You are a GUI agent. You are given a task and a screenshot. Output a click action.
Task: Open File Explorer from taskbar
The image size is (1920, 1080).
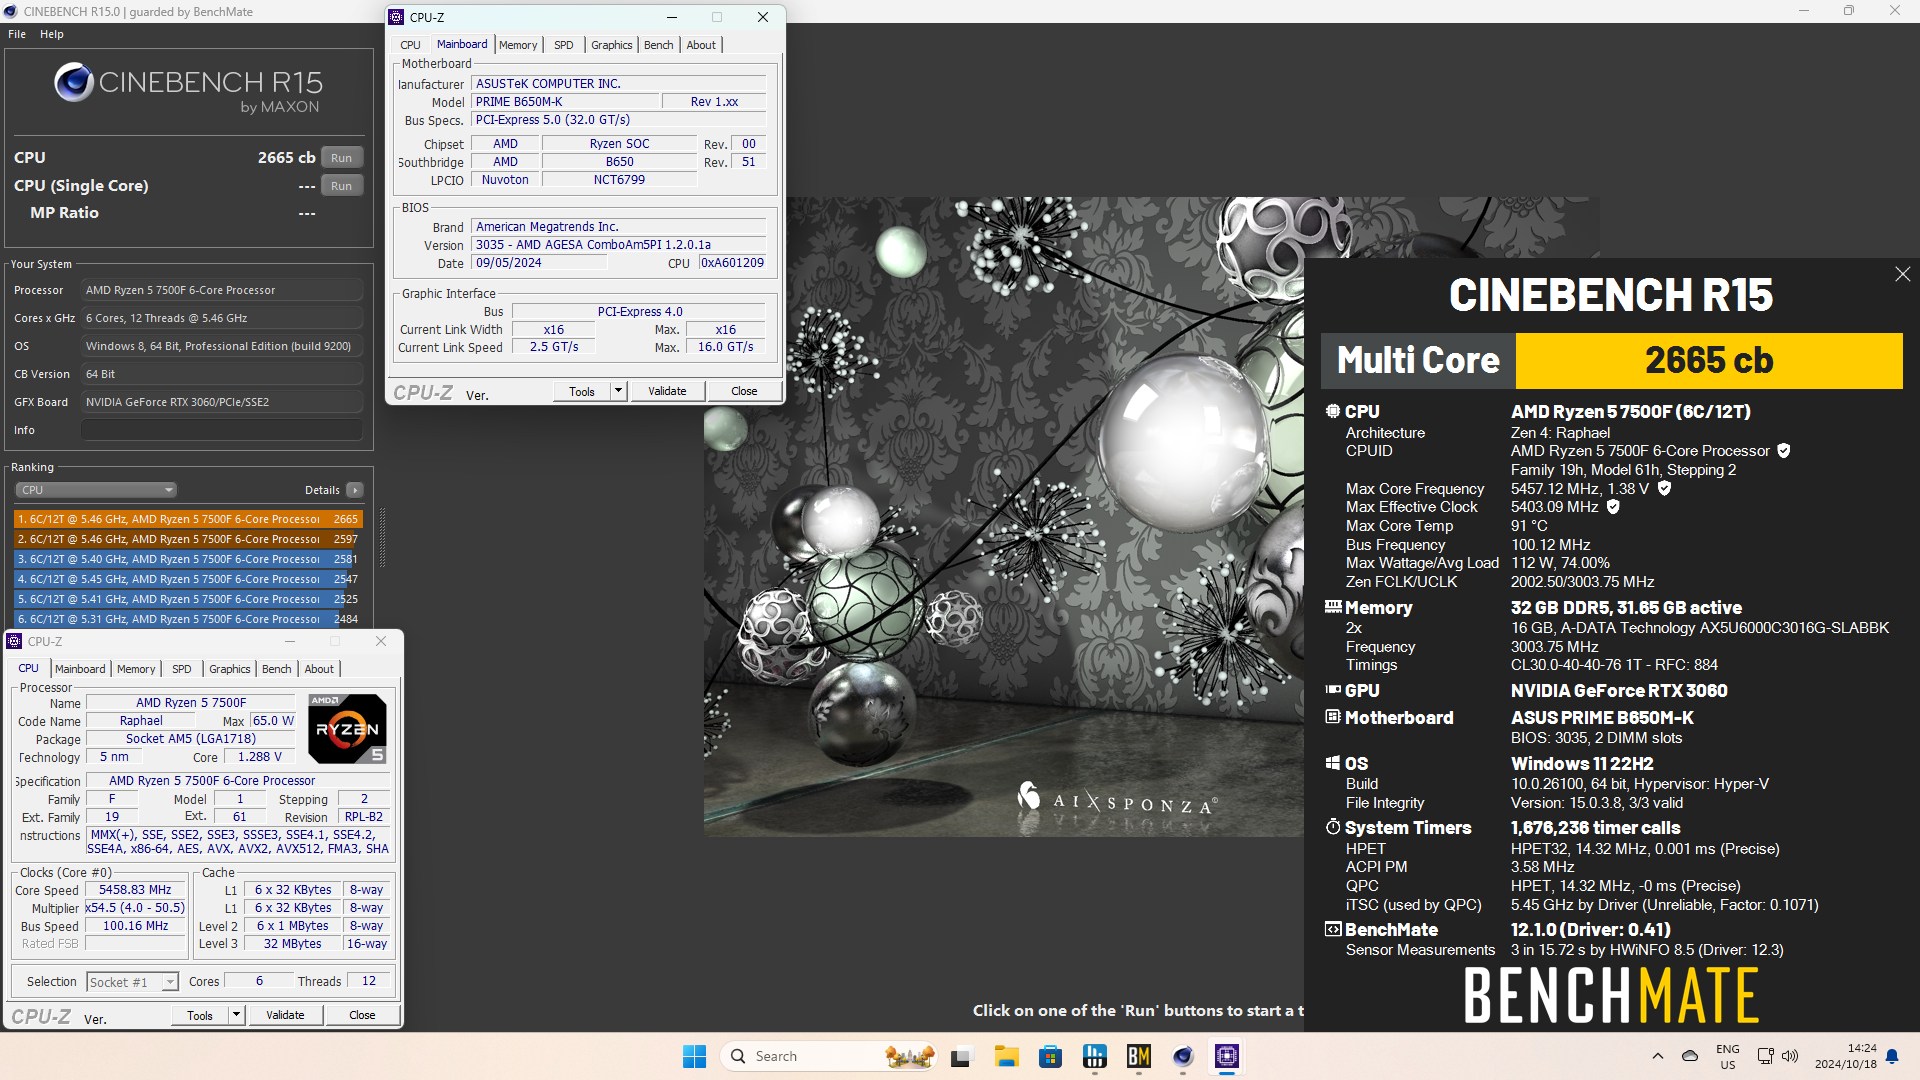pos(1006,1056)
